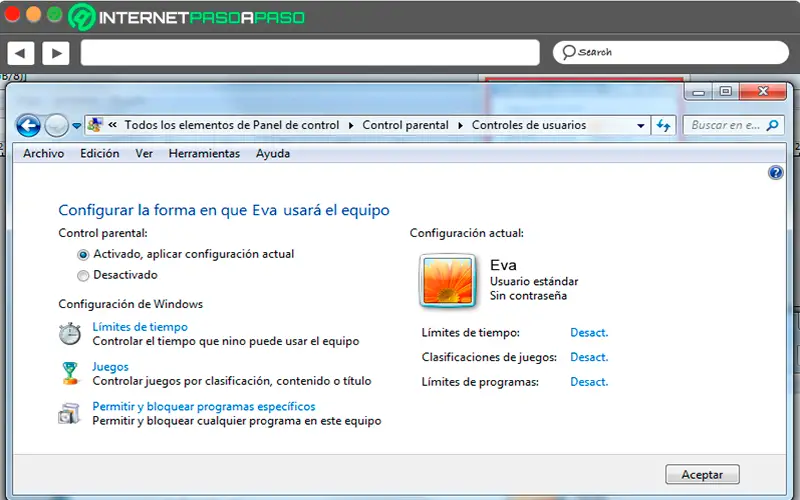Open the Límites de tiempo link
The width and height of the screenshot is (800, 500).
[x=140, y=327]
